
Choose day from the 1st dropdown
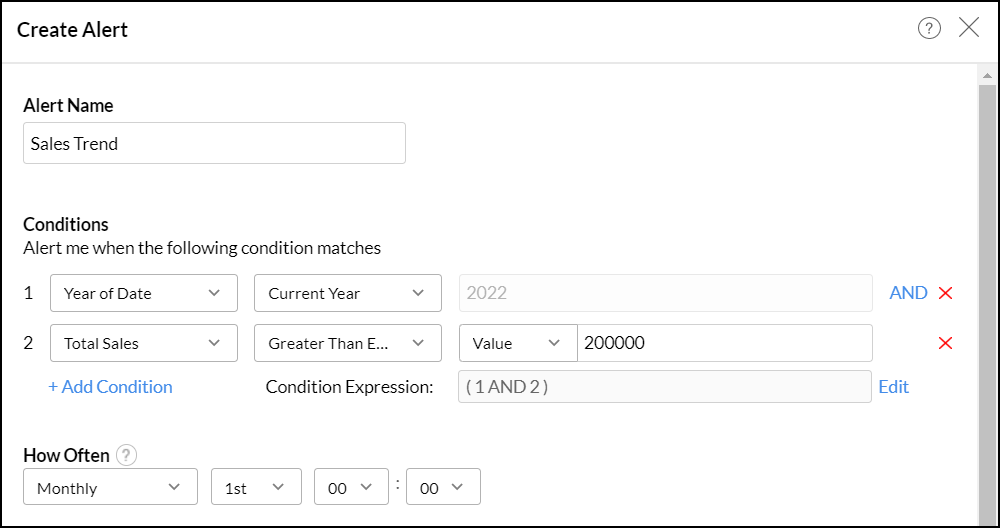(255, 488)
